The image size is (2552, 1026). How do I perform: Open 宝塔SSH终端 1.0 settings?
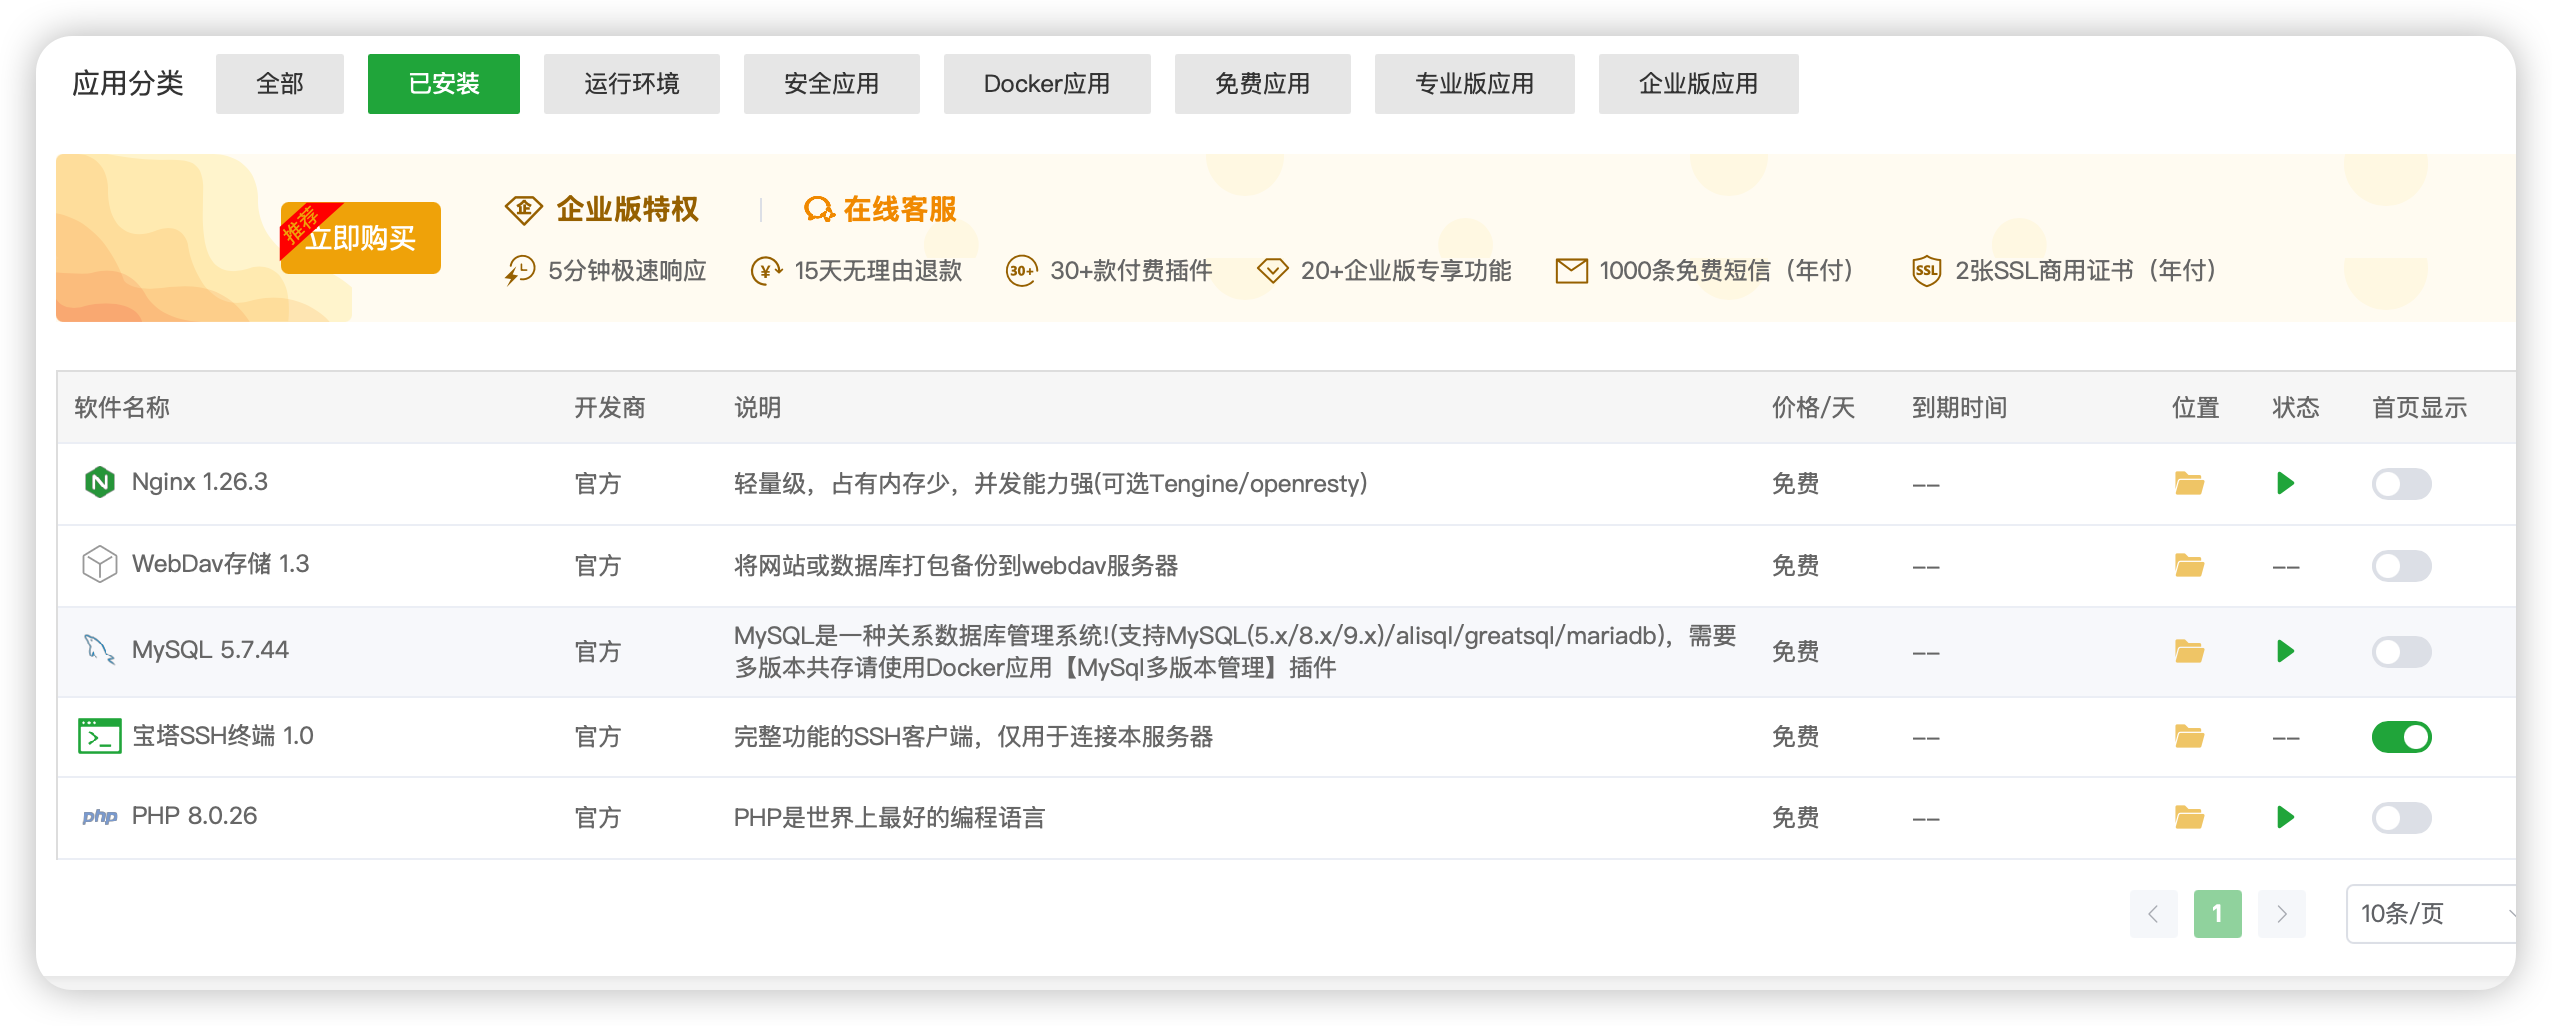[223, 736]
